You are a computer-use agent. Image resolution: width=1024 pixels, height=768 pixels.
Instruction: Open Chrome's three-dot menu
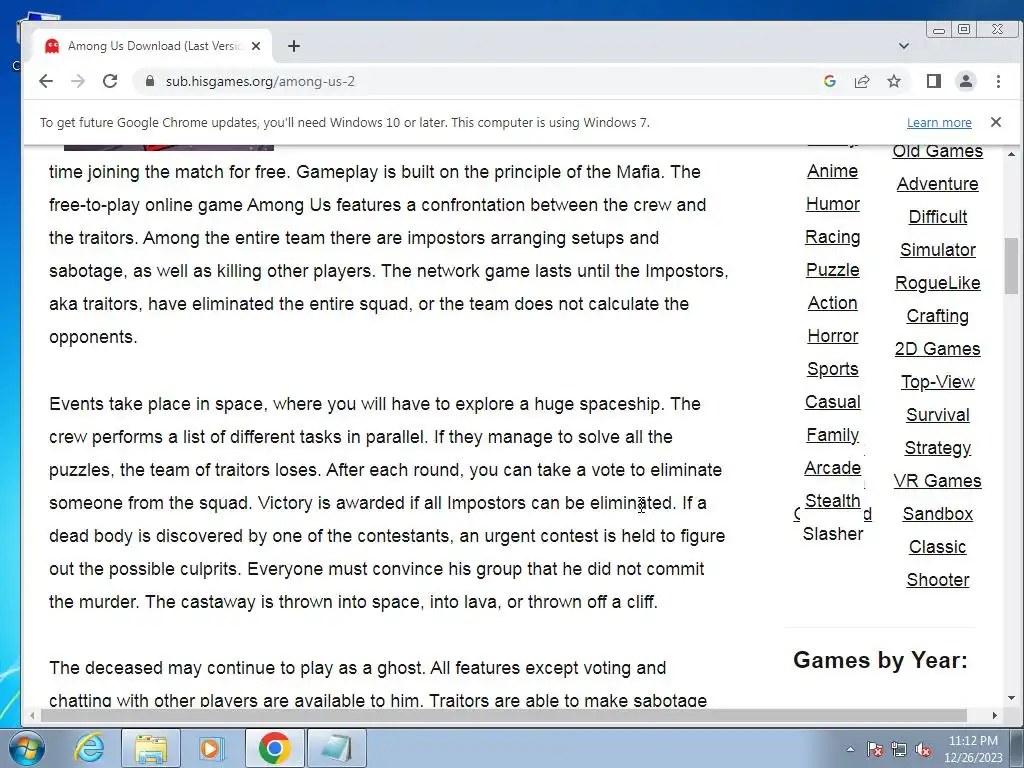998,81
